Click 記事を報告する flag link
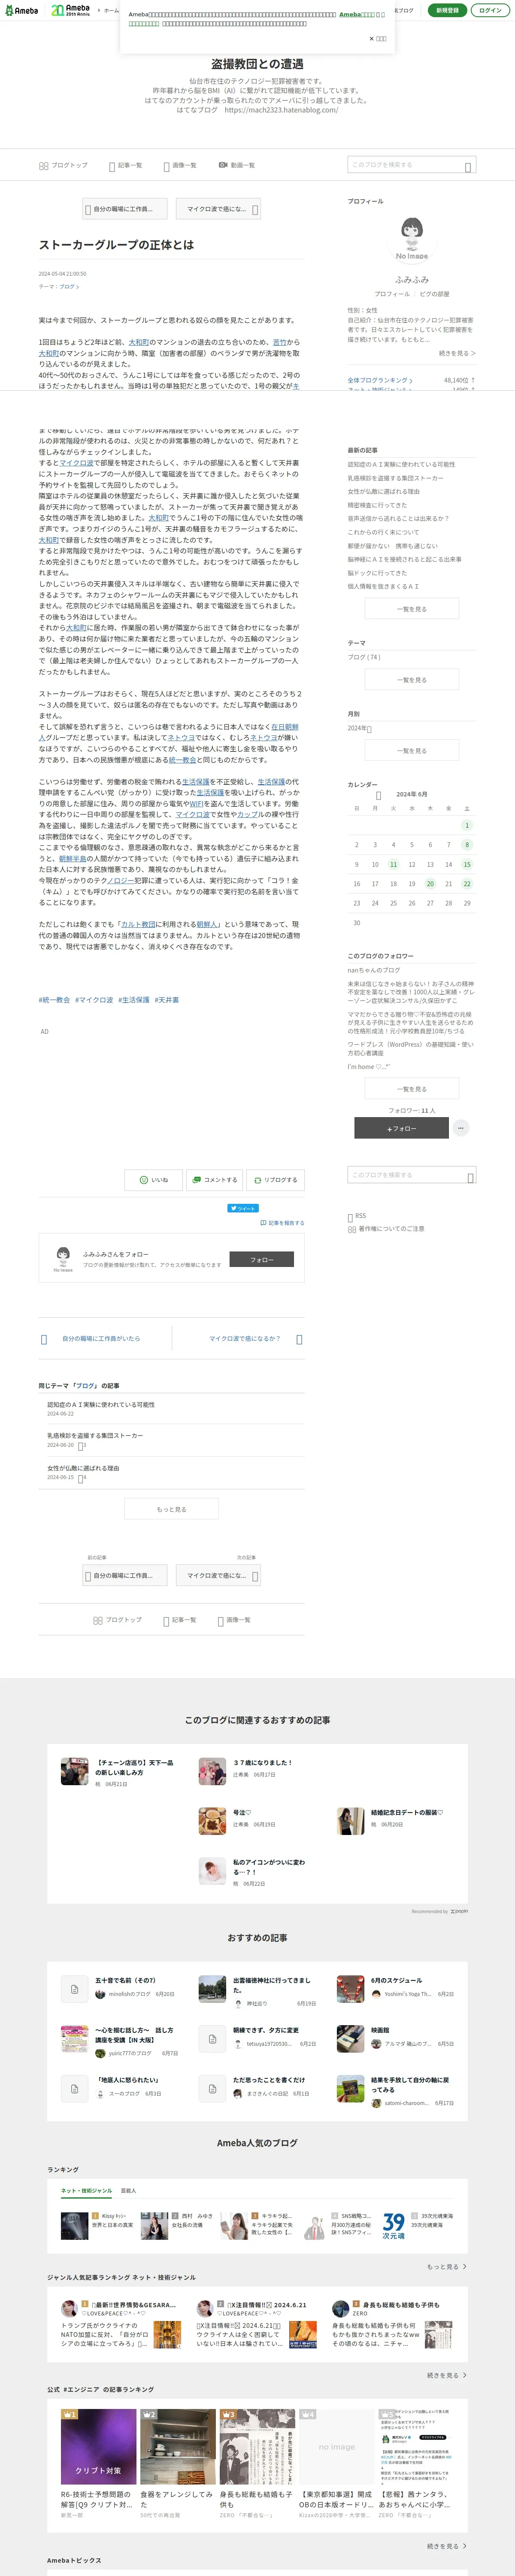The width and height of the screenshot is (515, 2576). [282, 1223]
